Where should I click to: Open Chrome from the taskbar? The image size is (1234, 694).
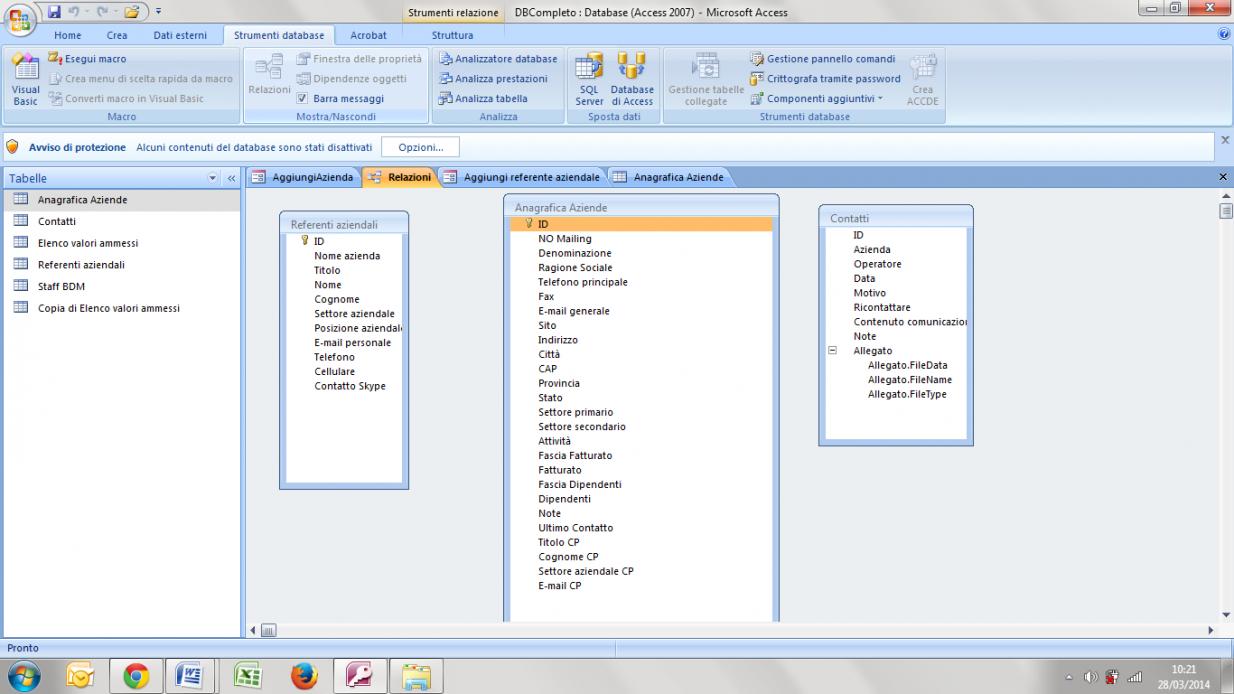tap(136, 677)
